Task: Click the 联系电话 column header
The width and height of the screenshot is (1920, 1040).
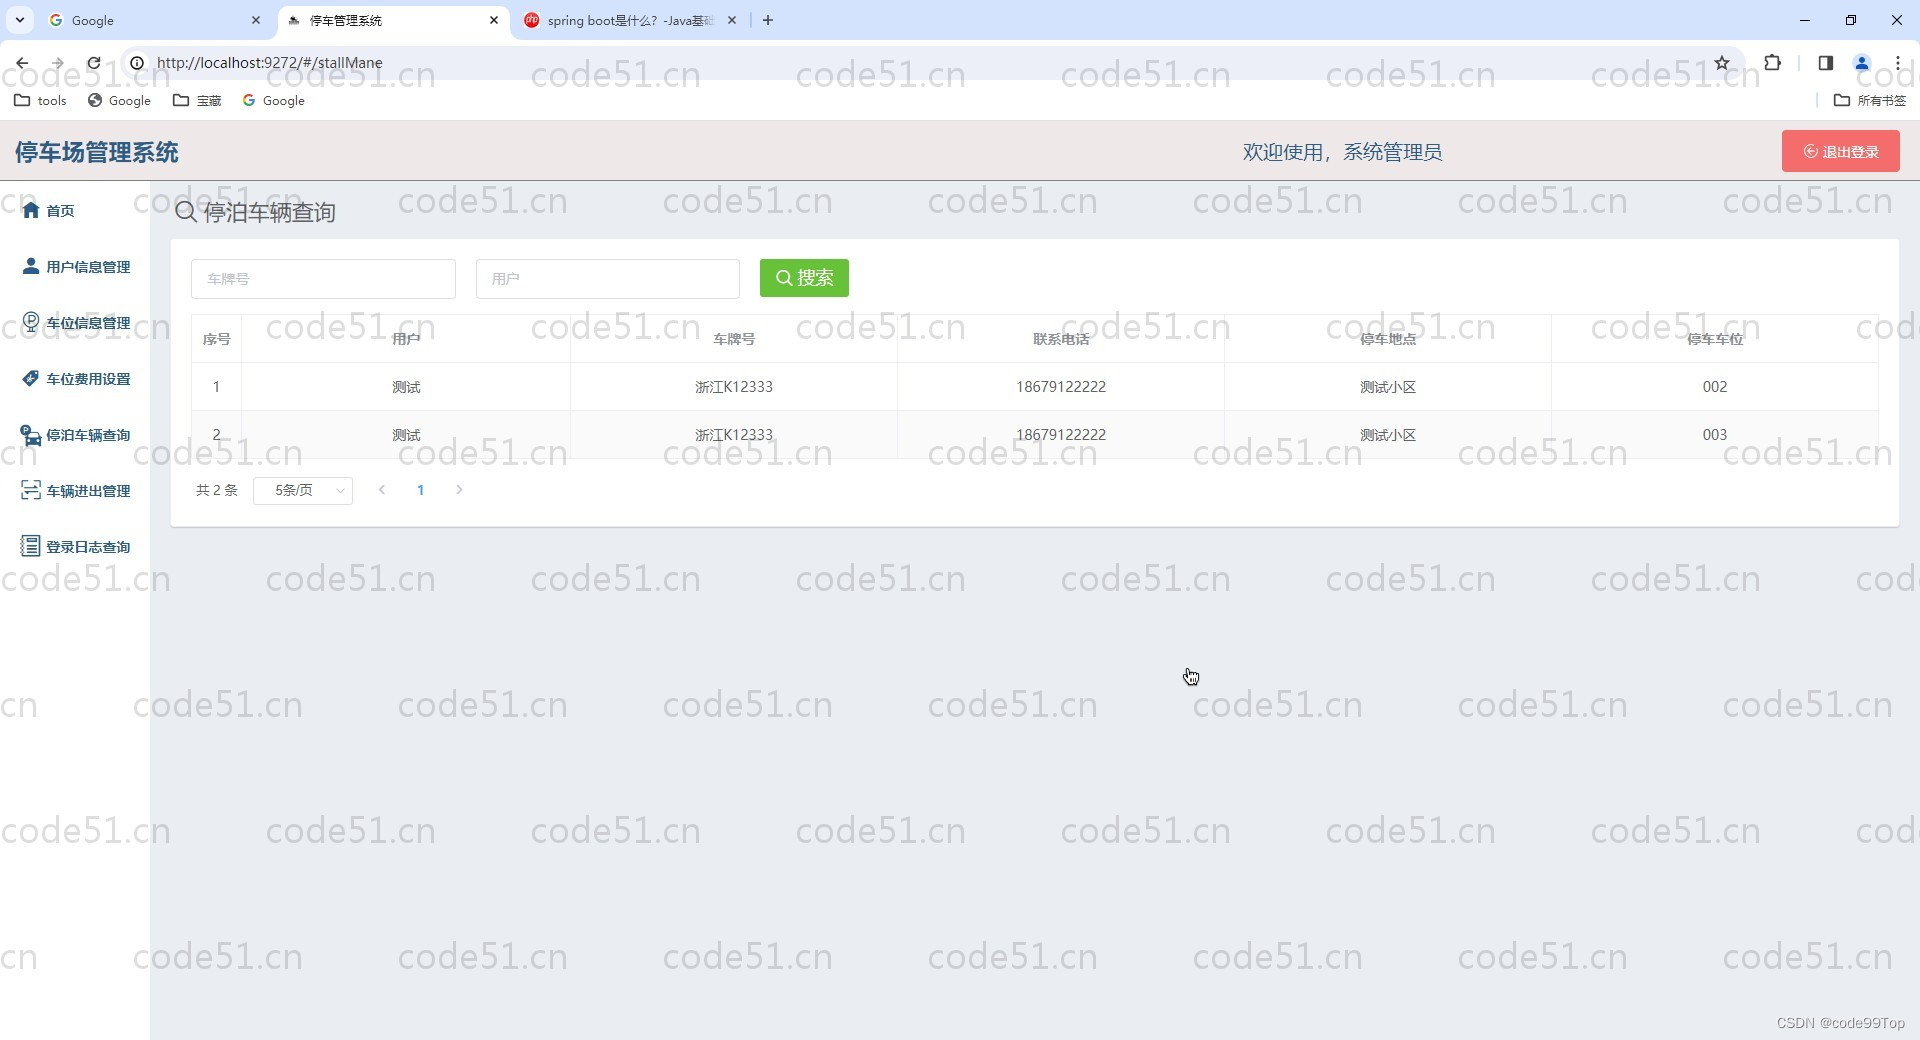Action: pos(1061,339)
